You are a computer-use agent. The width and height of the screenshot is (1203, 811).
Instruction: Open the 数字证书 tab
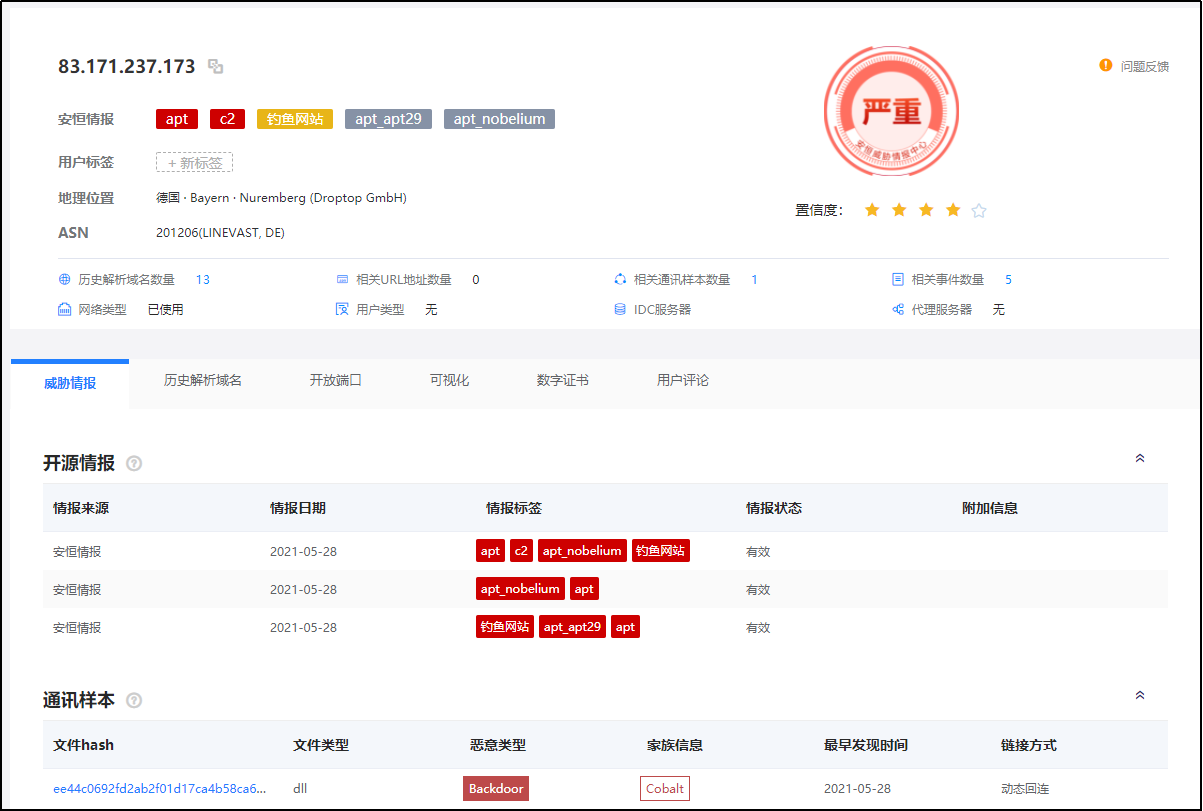coord(563,381)
